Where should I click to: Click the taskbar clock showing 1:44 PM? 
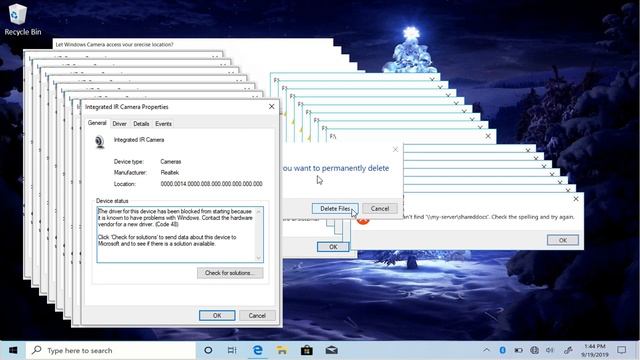[x=594, y=350]
